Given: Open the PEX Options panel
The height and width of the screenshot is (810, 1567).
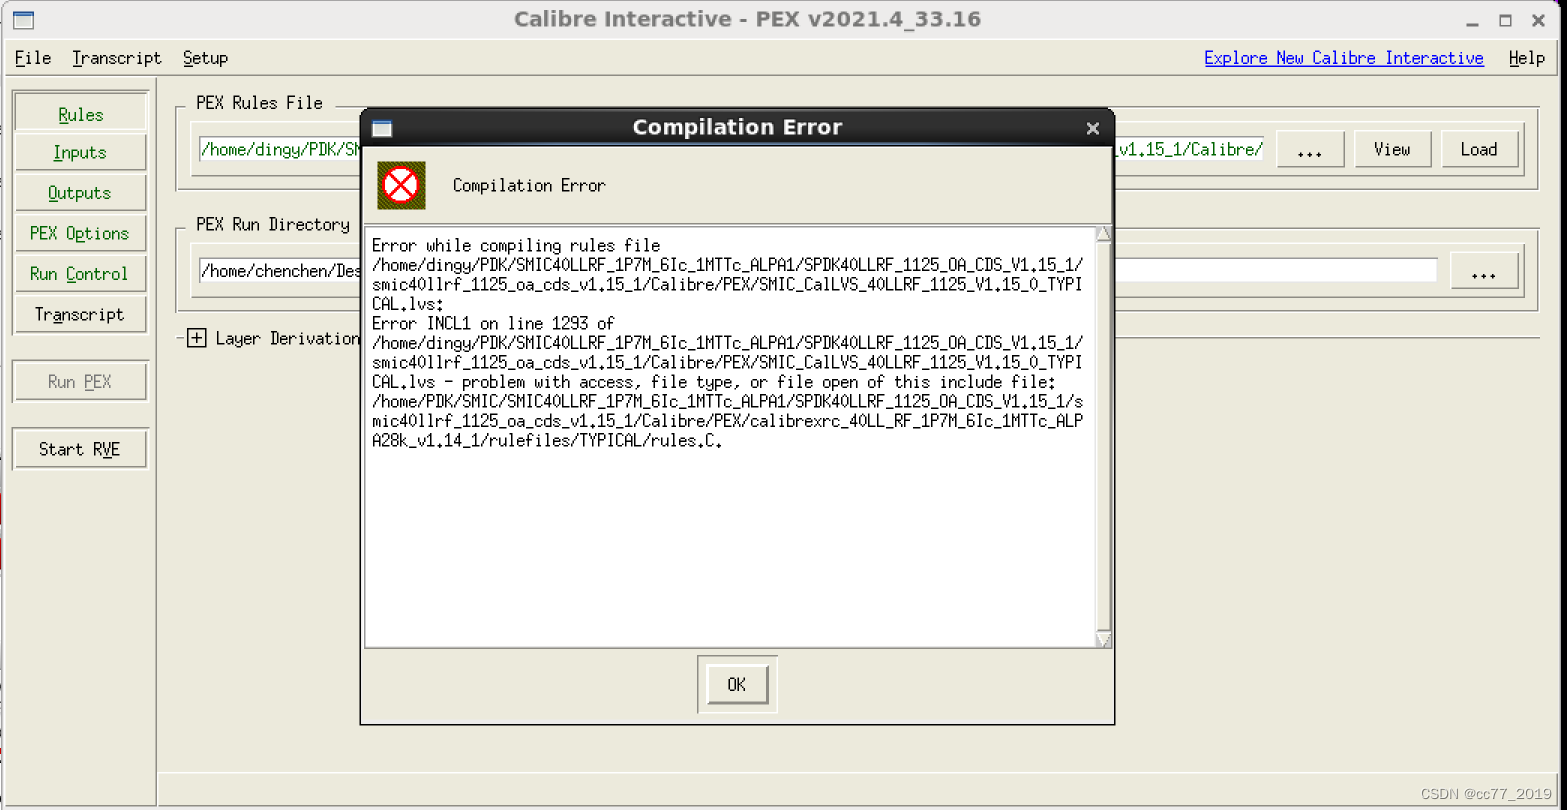Looking at the screenshot, I should pyautogui.click(x=80, y=233).
